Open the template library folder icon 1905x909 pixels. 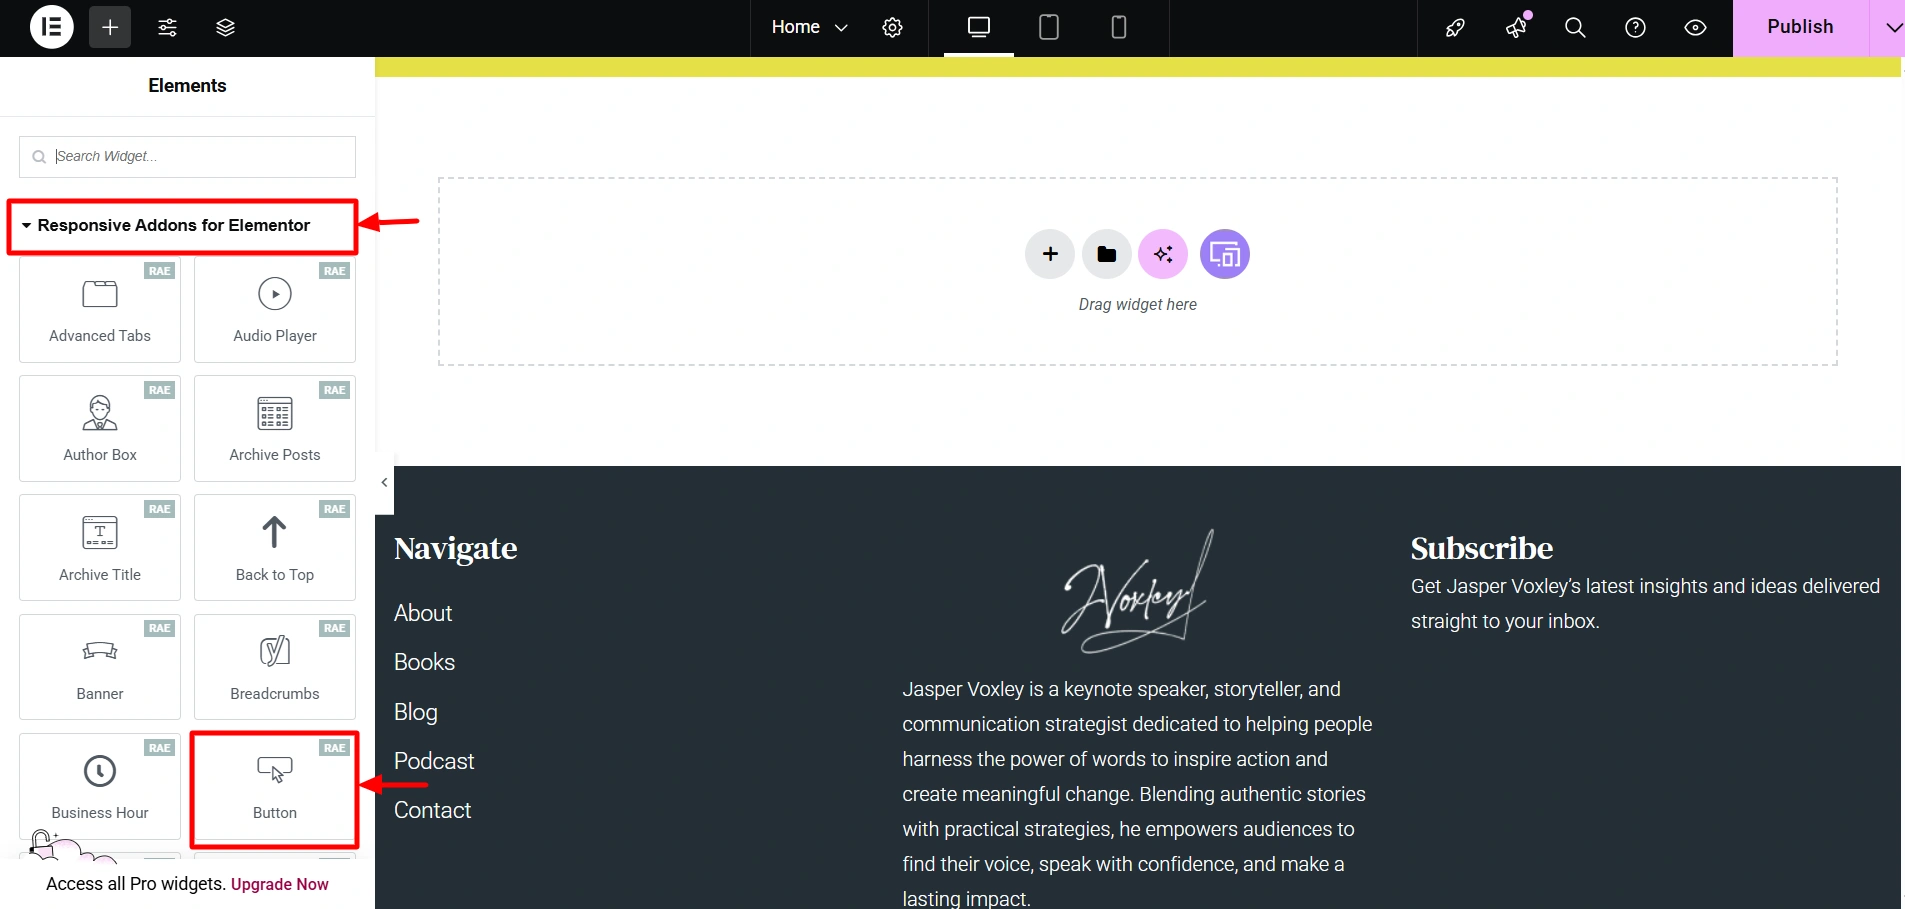[x=1107, y=254]
